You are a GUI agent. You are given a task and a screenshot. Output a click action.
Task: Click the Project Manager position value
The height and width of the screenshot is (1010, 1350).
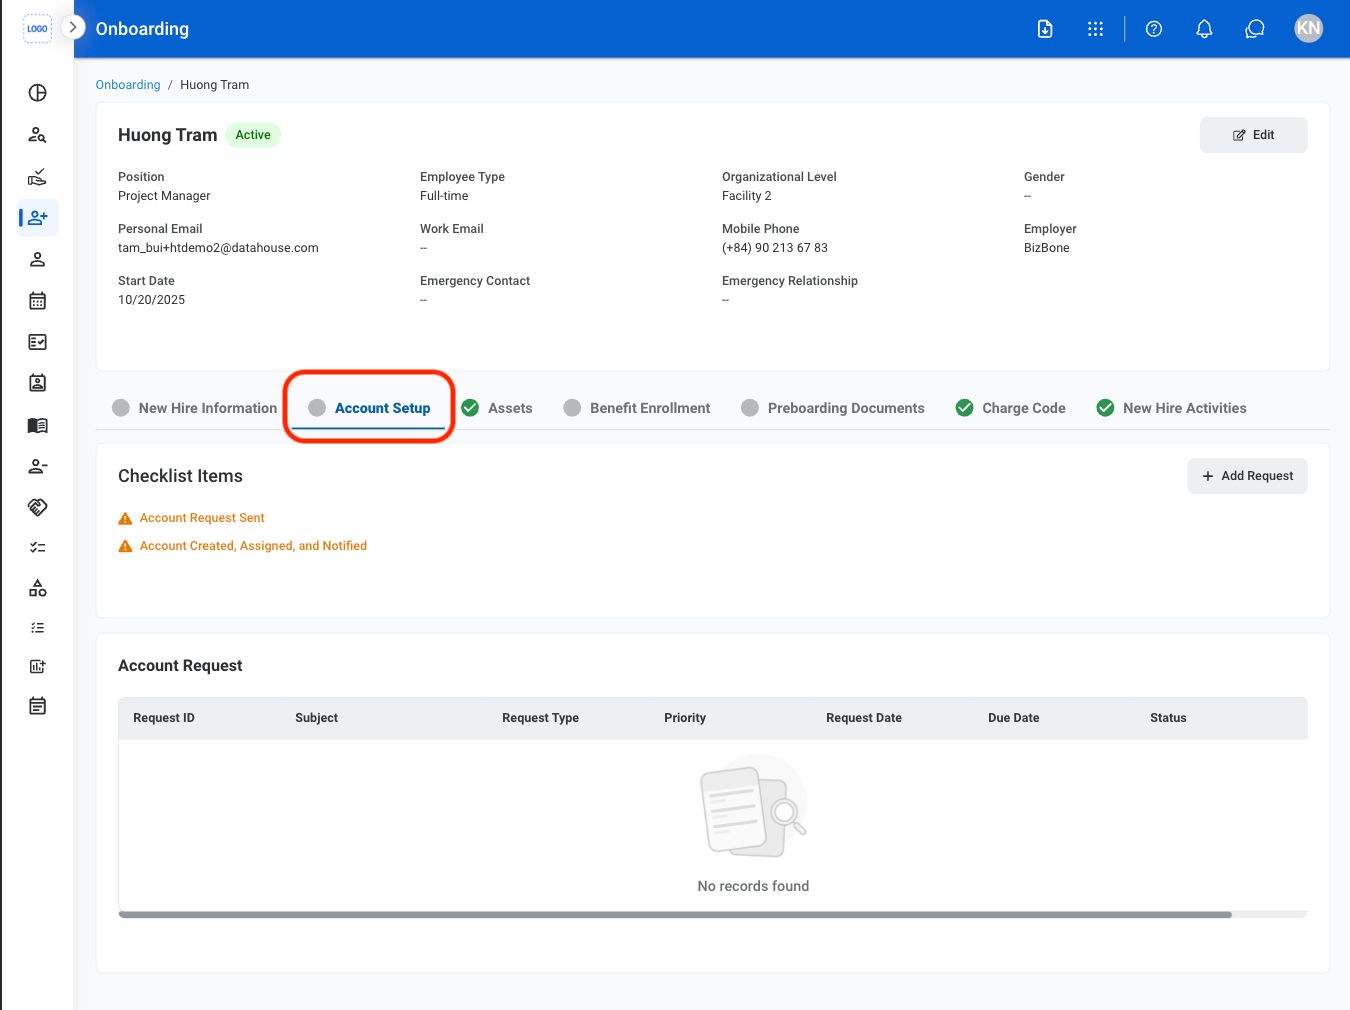coord(164,196)
